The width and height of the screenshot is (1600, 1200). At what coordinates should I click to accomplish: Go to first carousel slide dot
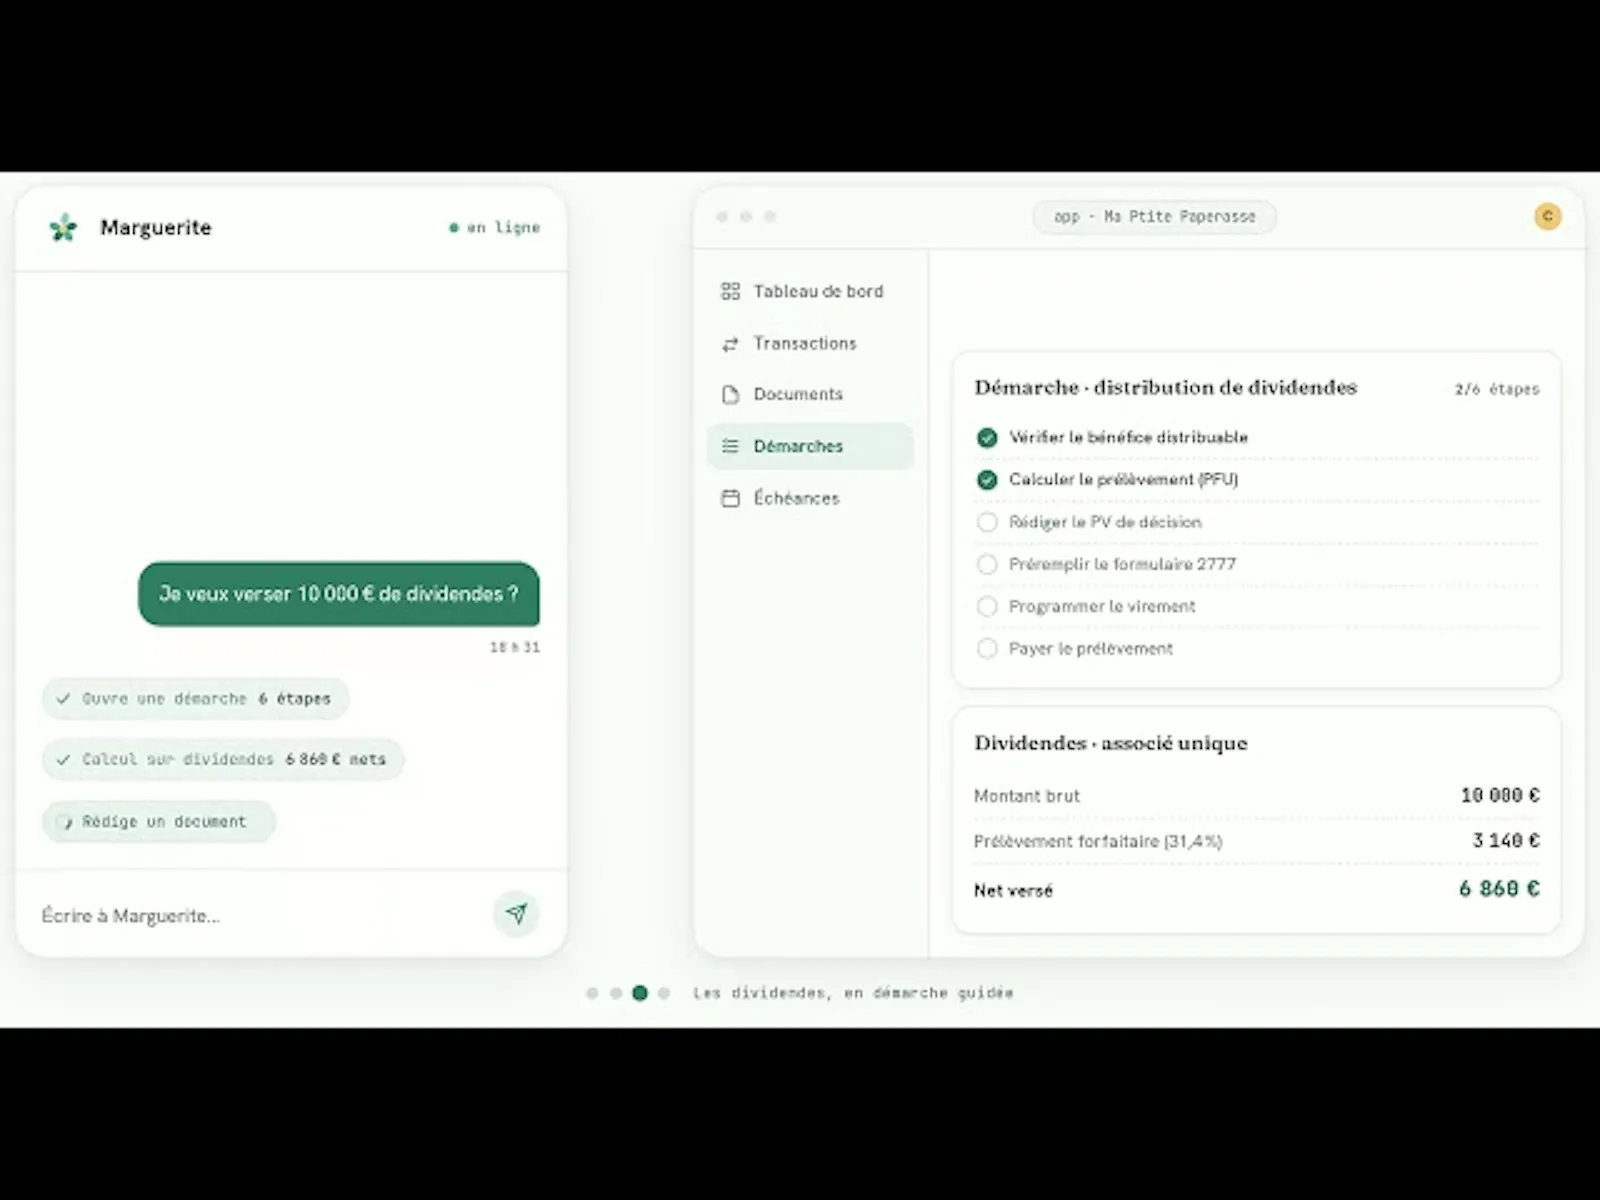point(592,993)
